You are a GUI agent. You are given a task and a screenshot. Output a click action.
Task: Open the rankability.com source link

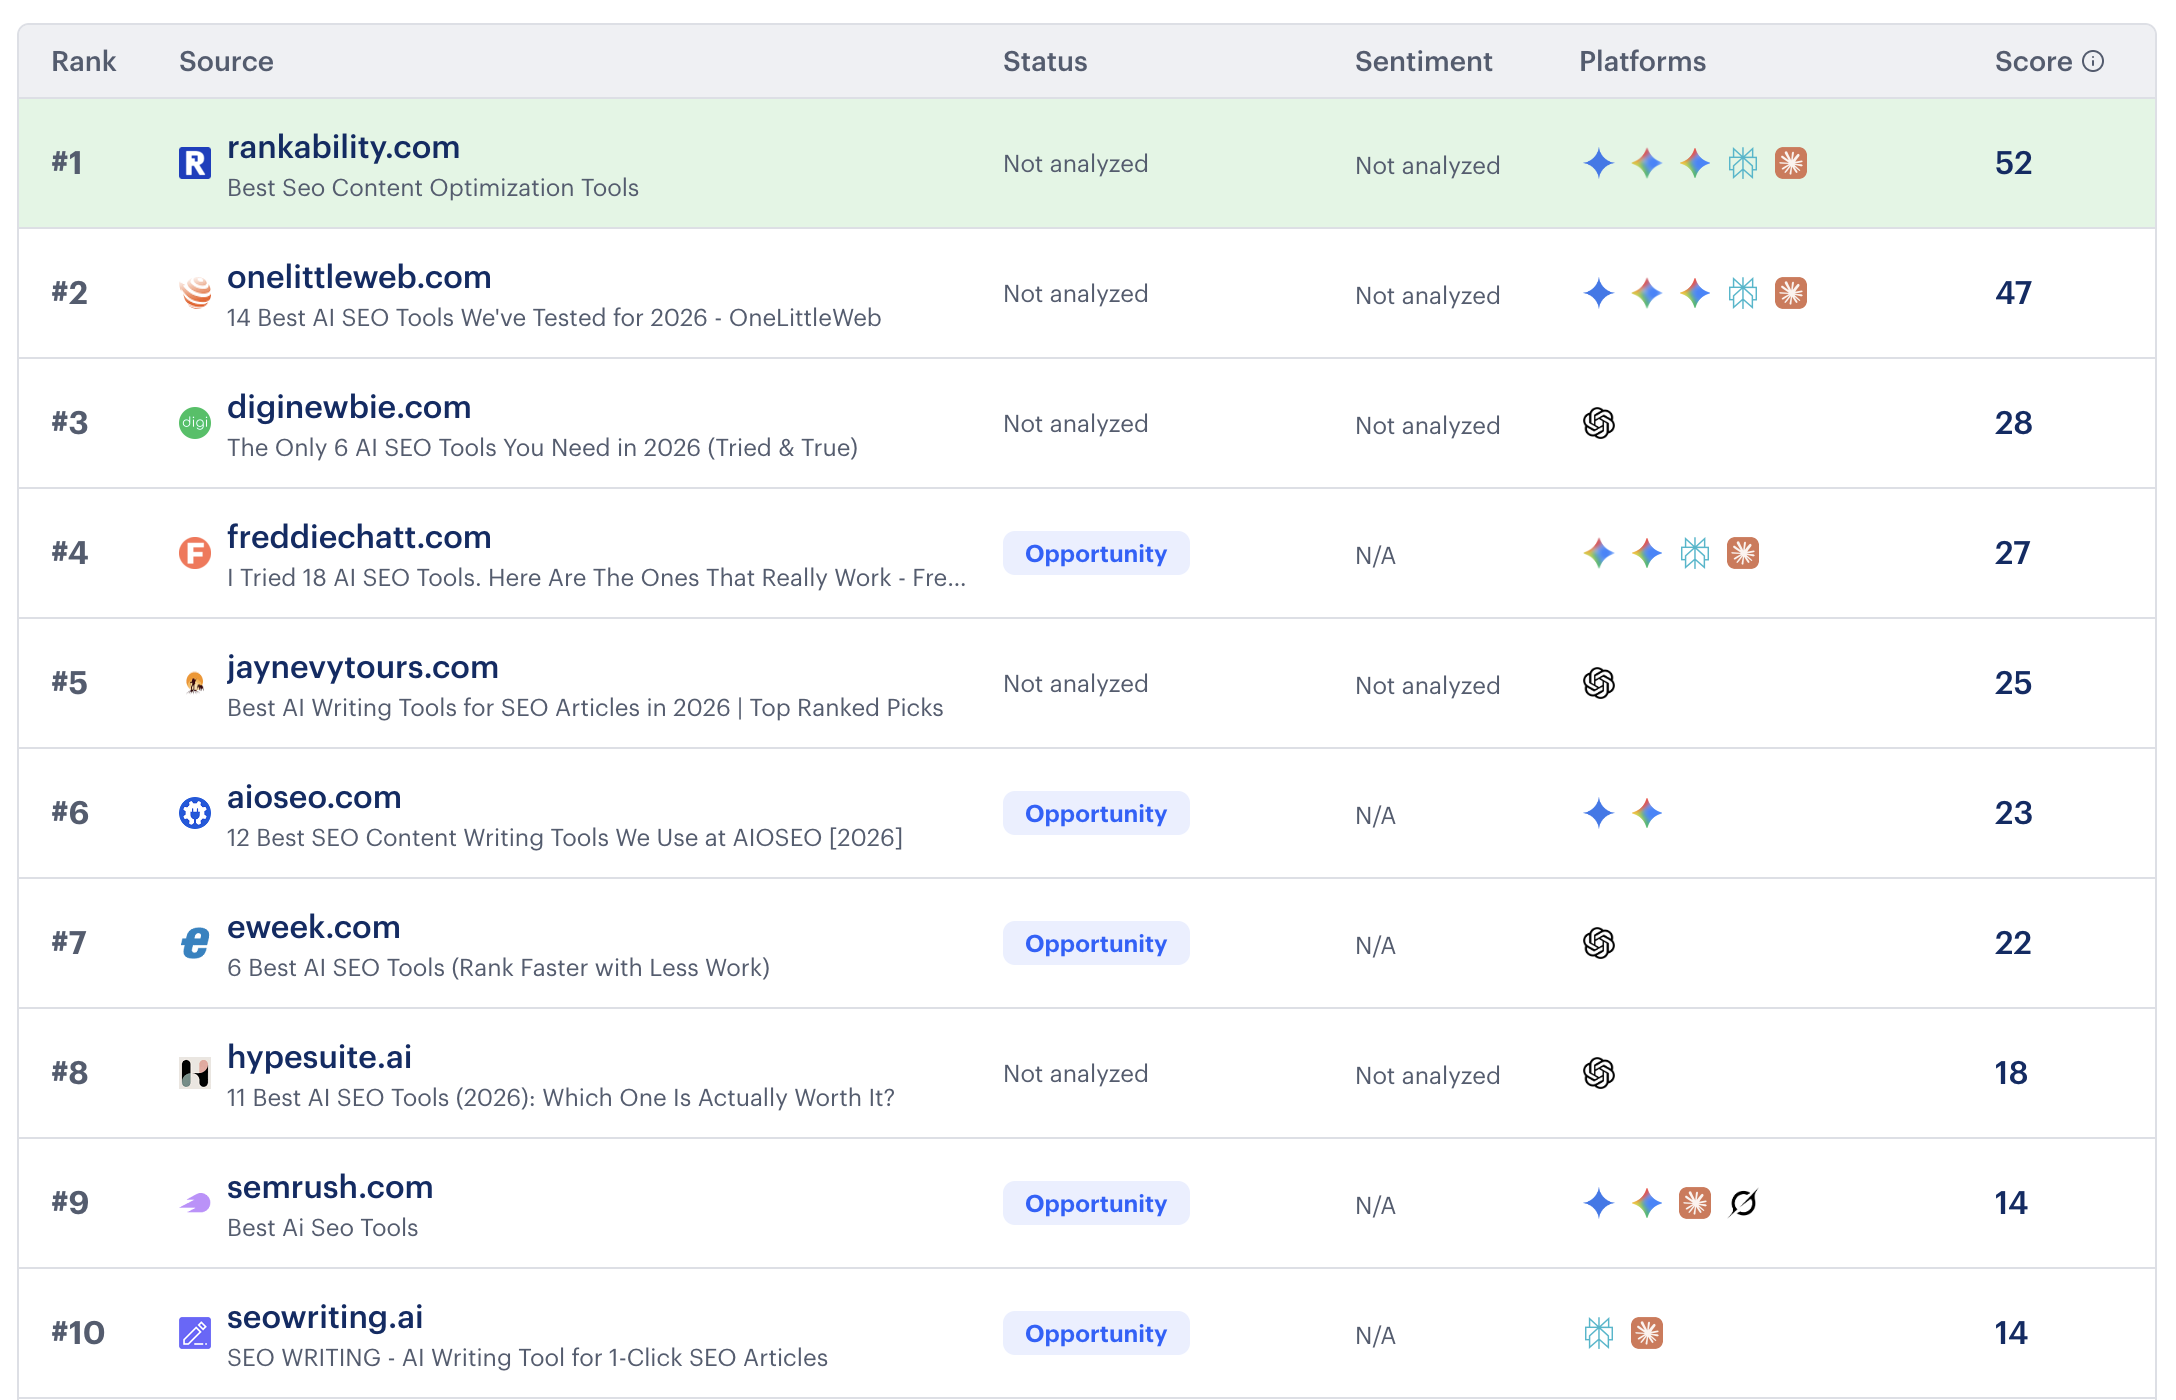[x=343, y=147]
